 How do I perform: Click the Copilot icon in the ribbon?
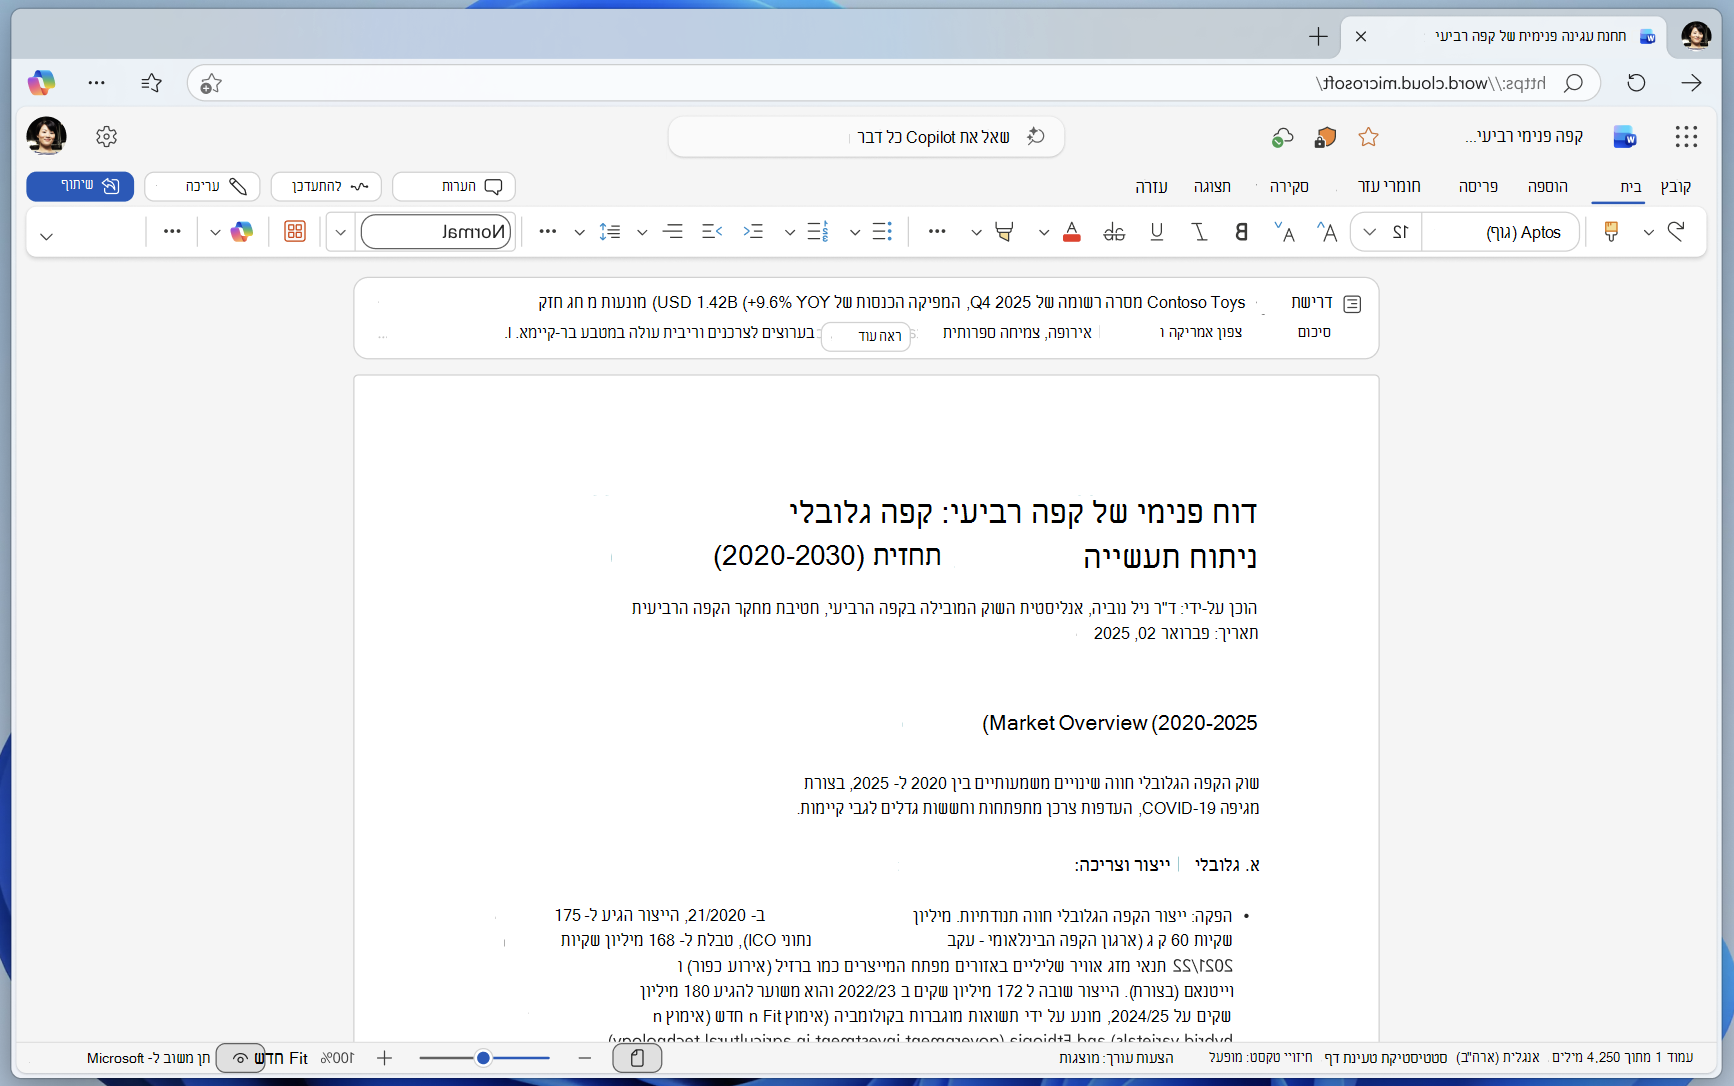pyautogui.click(x=242, y=232)
